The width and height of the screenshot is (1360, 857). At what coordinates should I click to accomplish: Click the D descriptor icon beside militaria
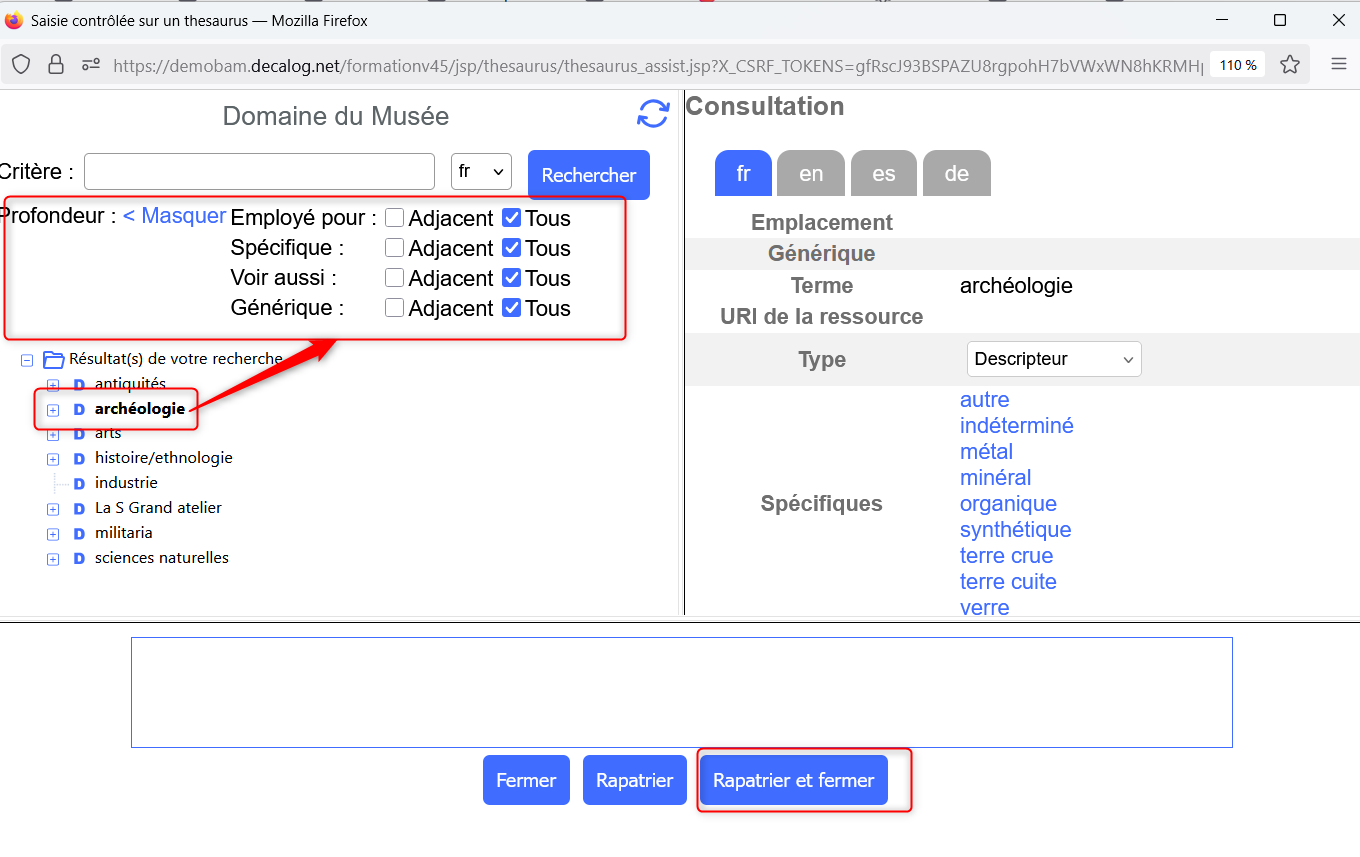pyautogui.click(x=79, y=533)
